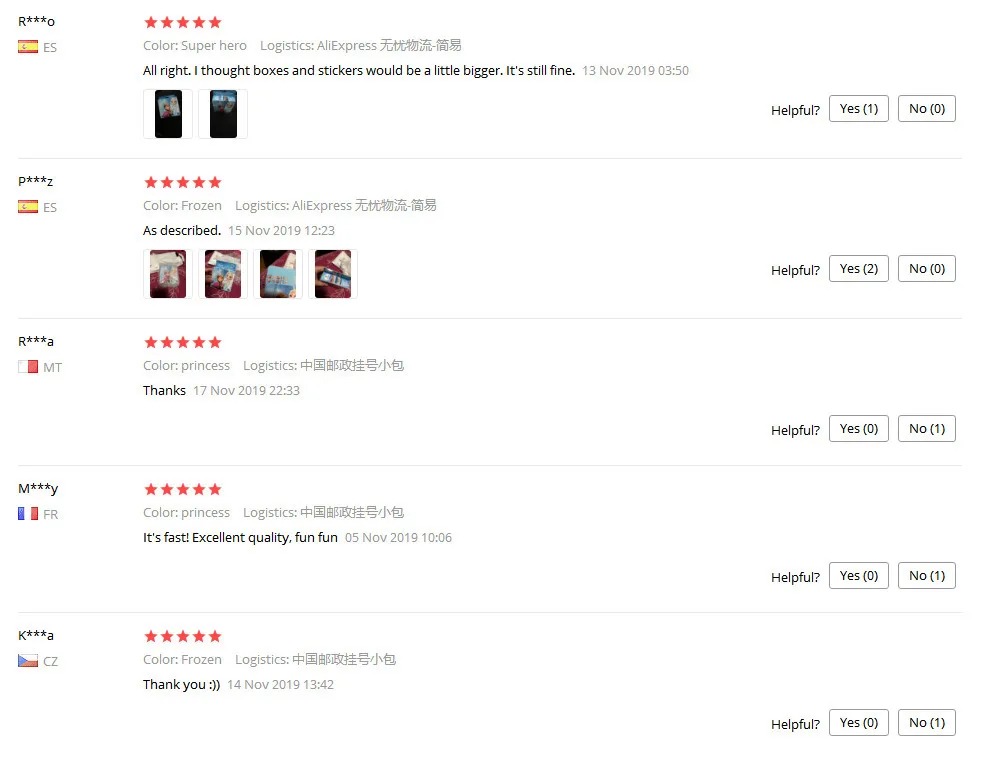
Task: Click Spain flag icon beside P***z
Action: coord(28,207)
